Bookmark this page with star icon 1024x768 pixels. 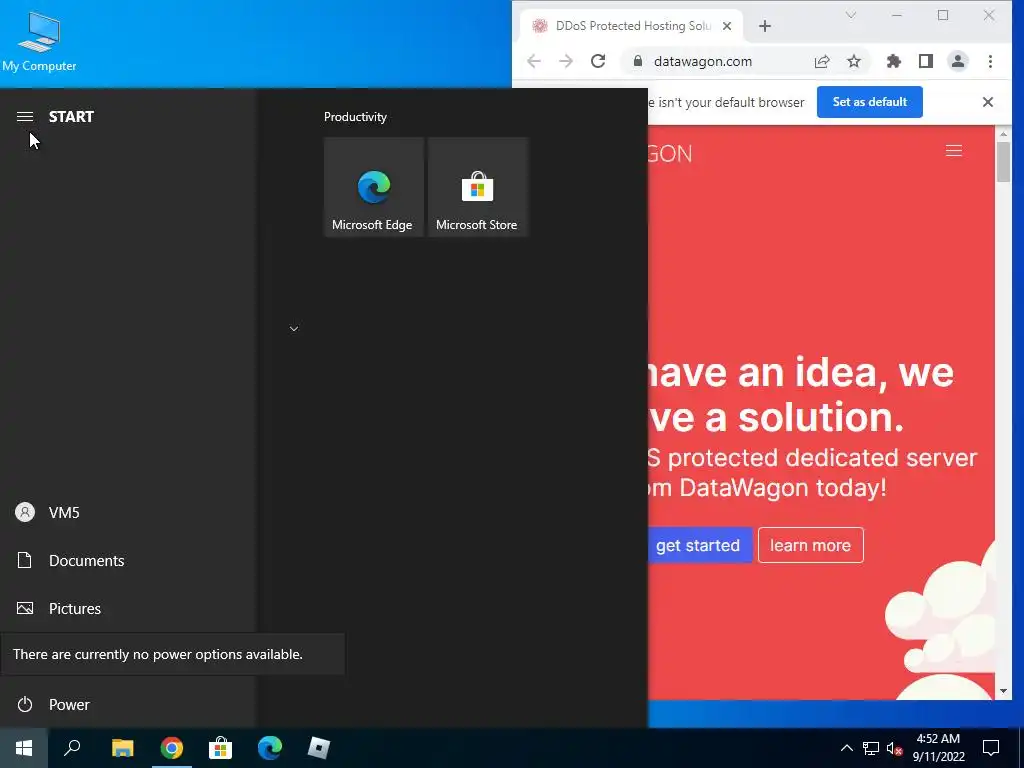[x=854, y=61]
